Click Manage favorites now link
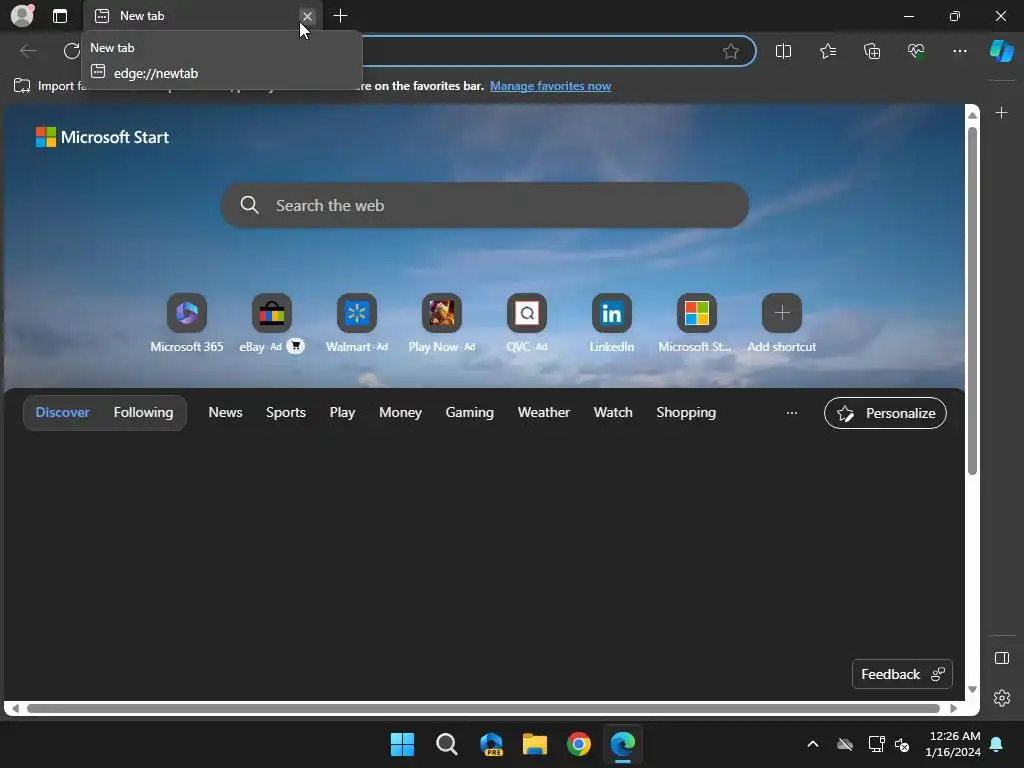Screen dimensions: 1024x768 [550, 86]
